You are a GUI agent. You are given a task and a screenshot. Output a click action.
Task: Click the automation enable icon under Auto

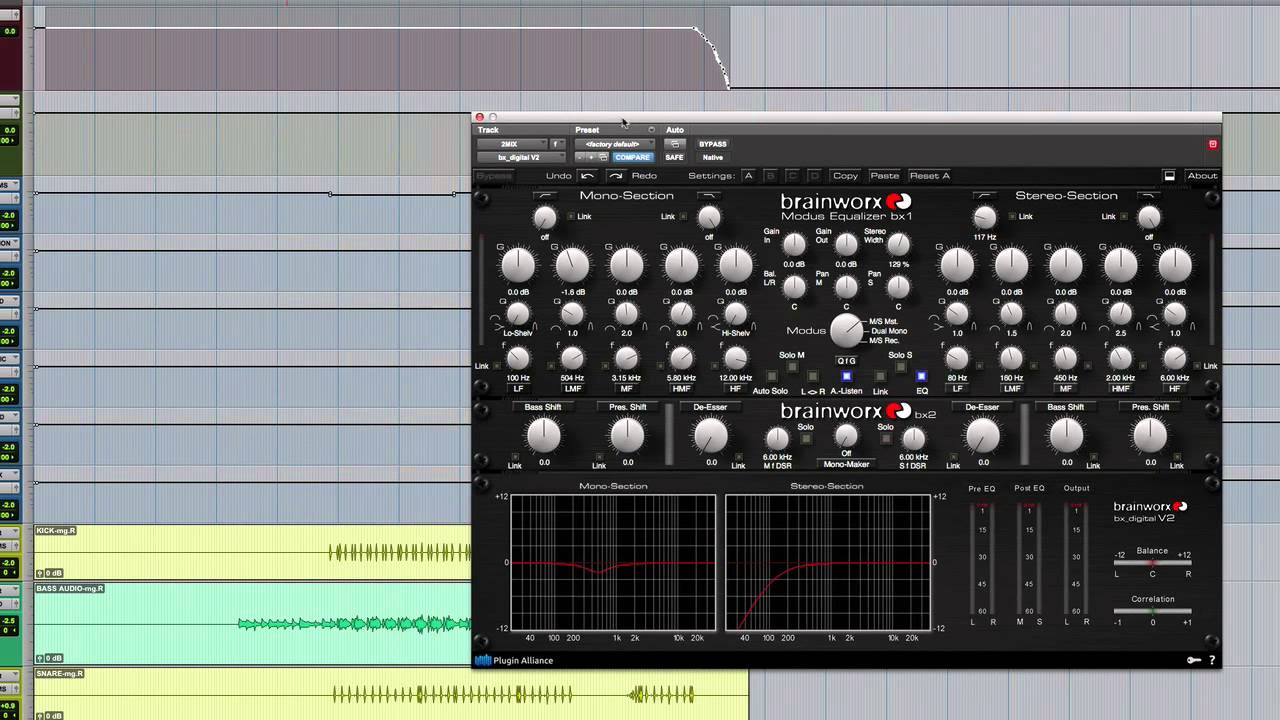[675, 144]
